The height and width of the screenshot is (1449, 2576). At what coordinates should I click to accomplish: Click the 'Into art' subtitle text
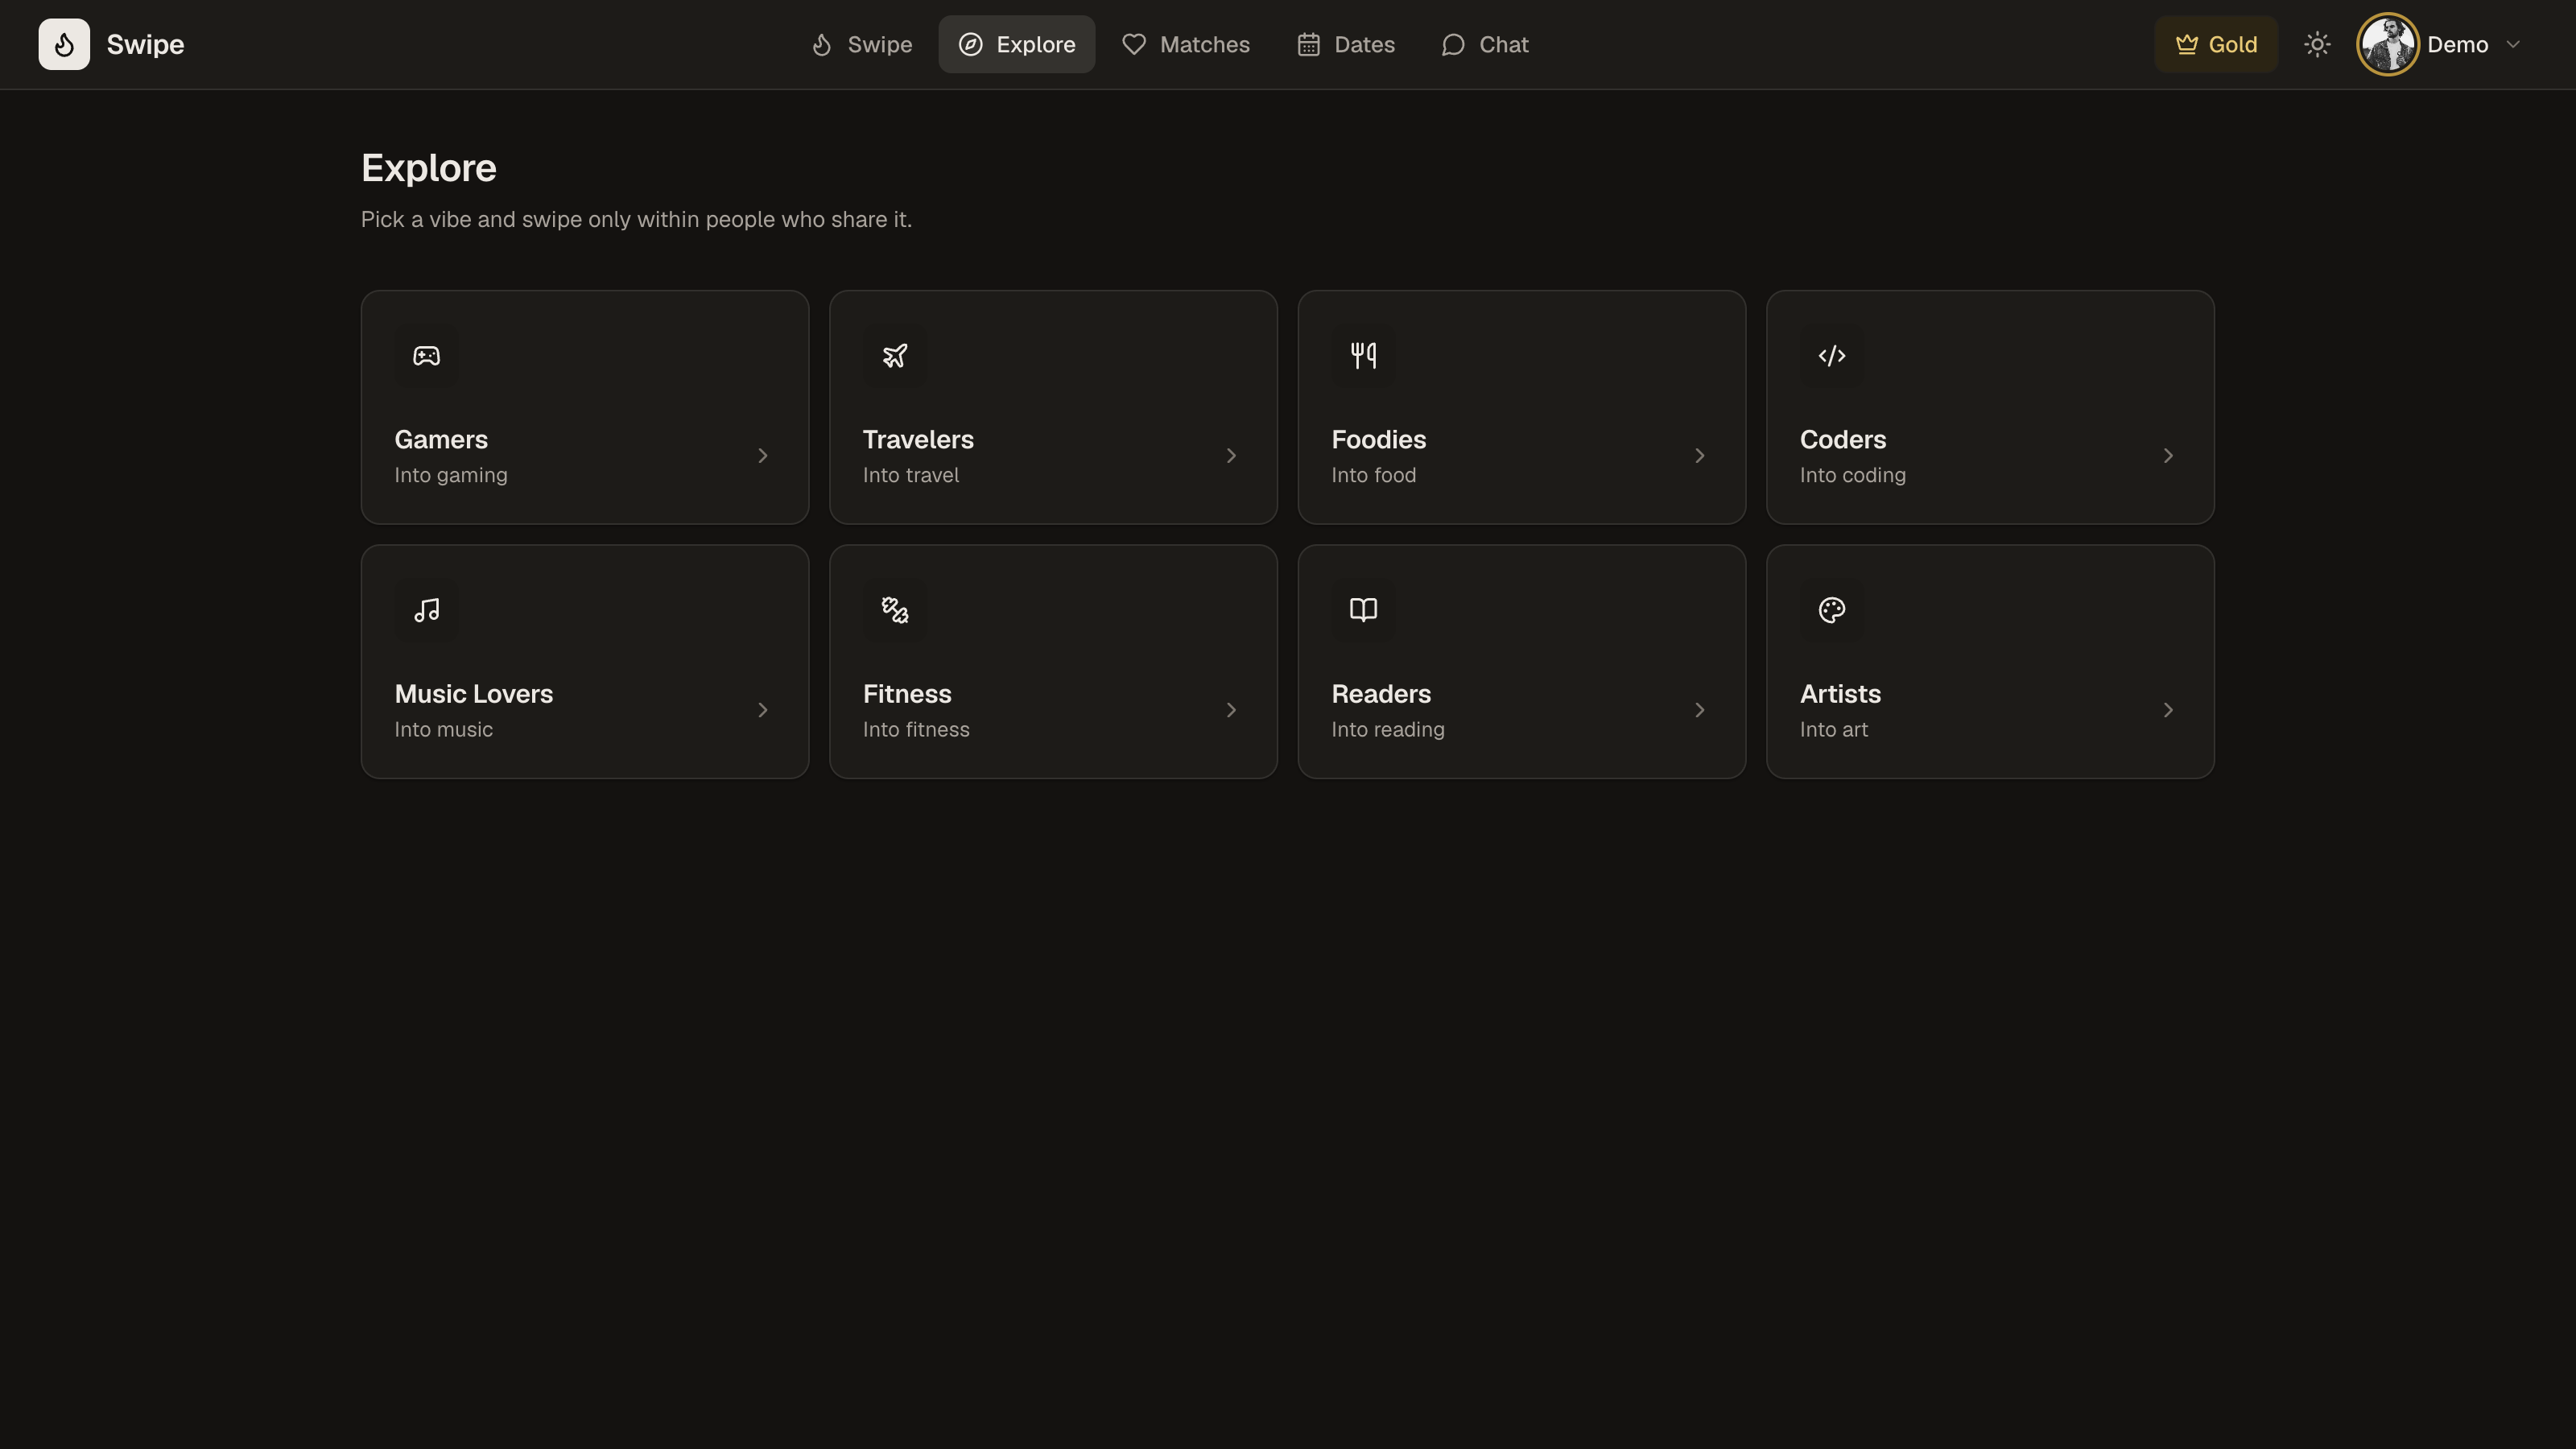(x=1833, y=730)
